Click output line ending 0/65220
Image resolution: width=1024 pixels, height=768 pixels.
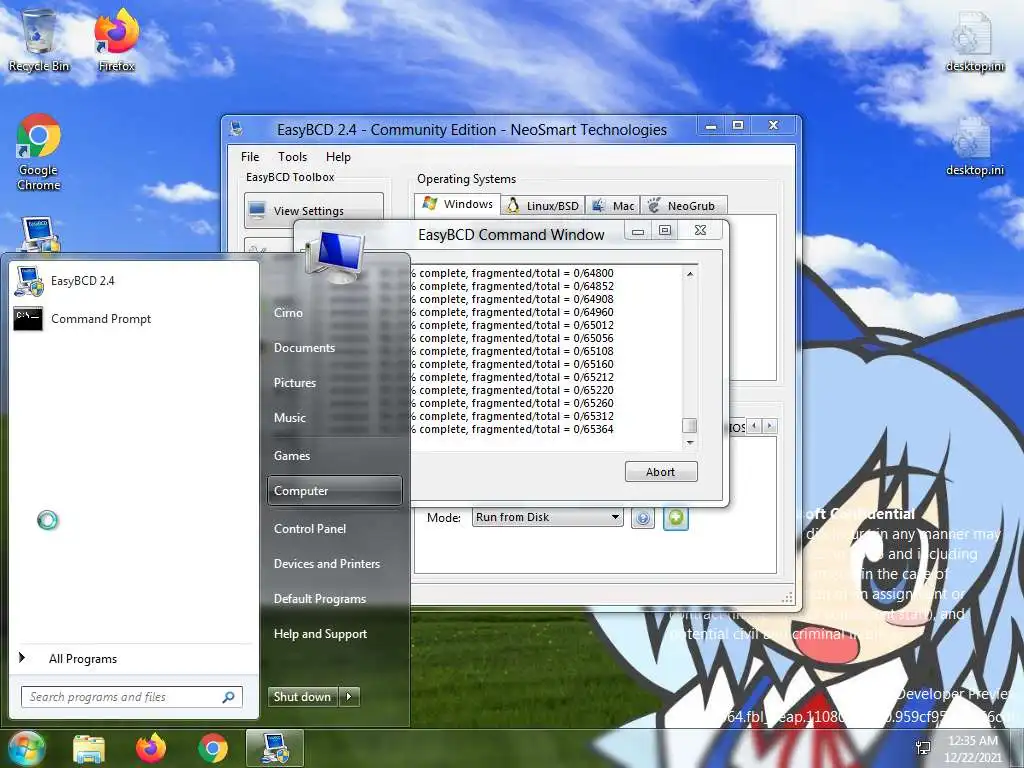pos(513,391)
